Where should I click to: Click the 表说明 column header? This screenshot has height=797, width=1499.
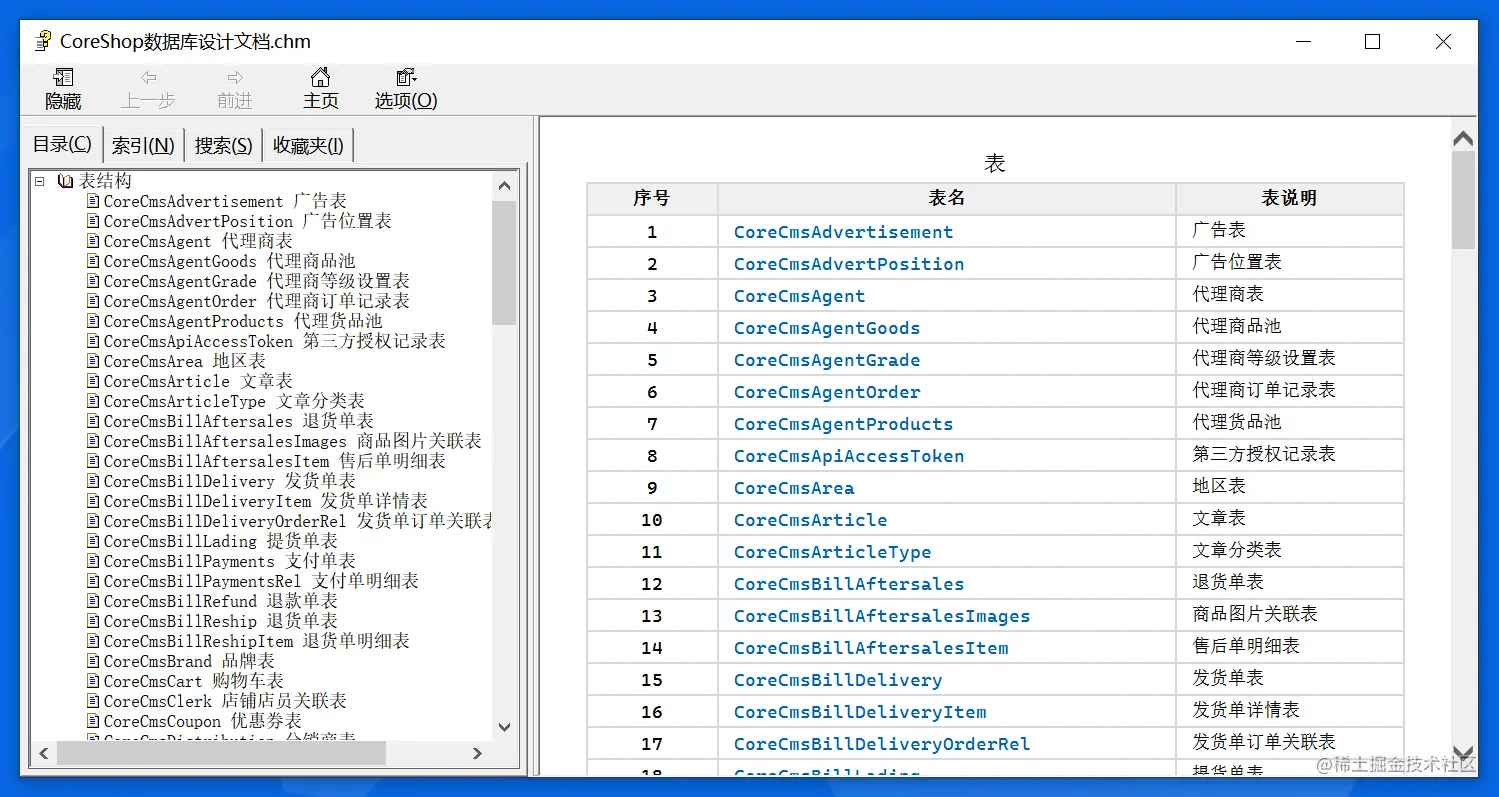(x=1290, y=198)
